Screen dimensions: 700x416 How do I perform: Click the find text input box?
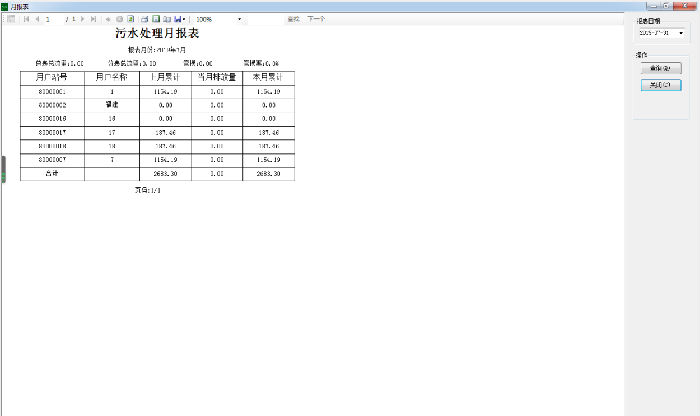click(265, 19)
